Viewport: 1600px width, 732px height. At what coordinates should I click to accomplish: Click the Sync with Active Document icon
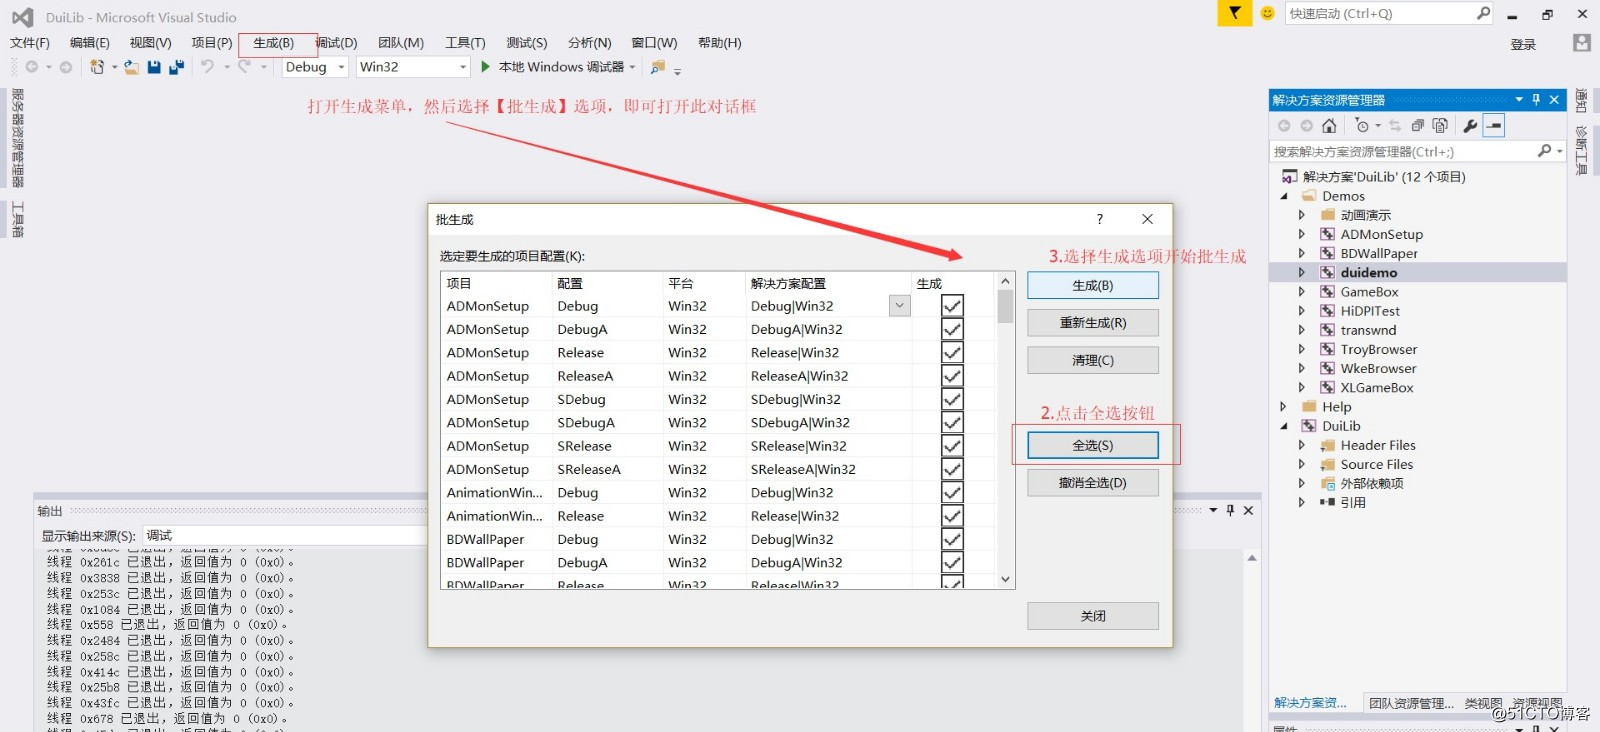click(x=1395, y=125)
